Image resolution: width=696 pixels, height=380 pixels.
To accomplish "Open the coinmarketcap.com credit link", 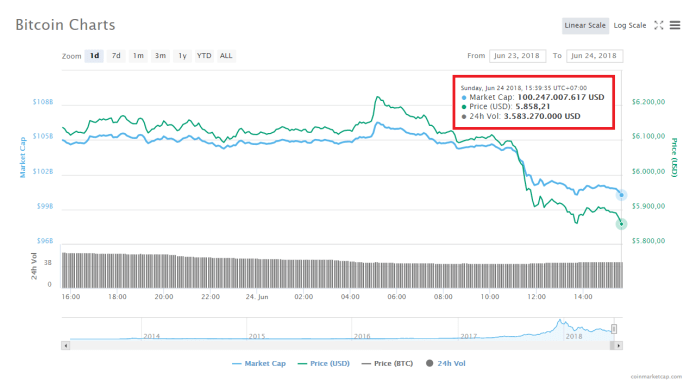I will (x=656, y=376).
